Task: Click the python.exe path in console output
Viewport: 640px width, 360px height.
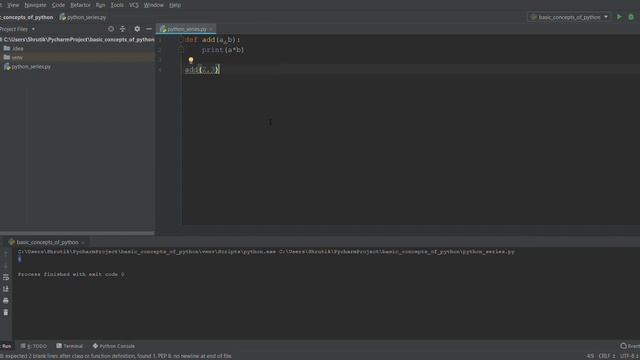Action: tap(147, 252)
